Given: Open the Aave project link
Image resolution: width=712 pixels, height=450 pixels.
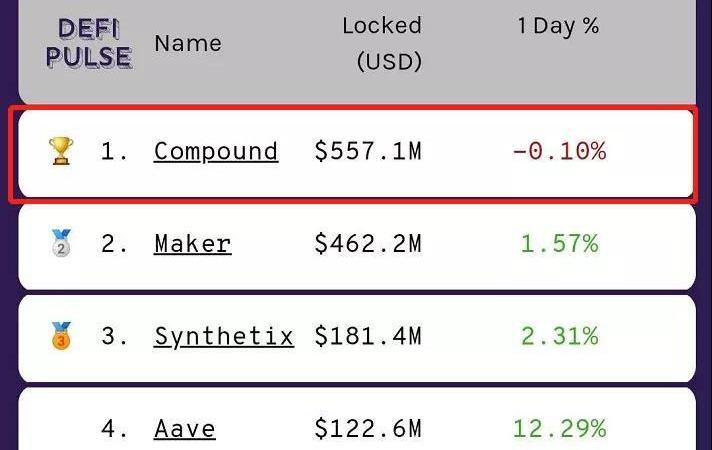Looking at the screenshot, I should click(185, 429).
